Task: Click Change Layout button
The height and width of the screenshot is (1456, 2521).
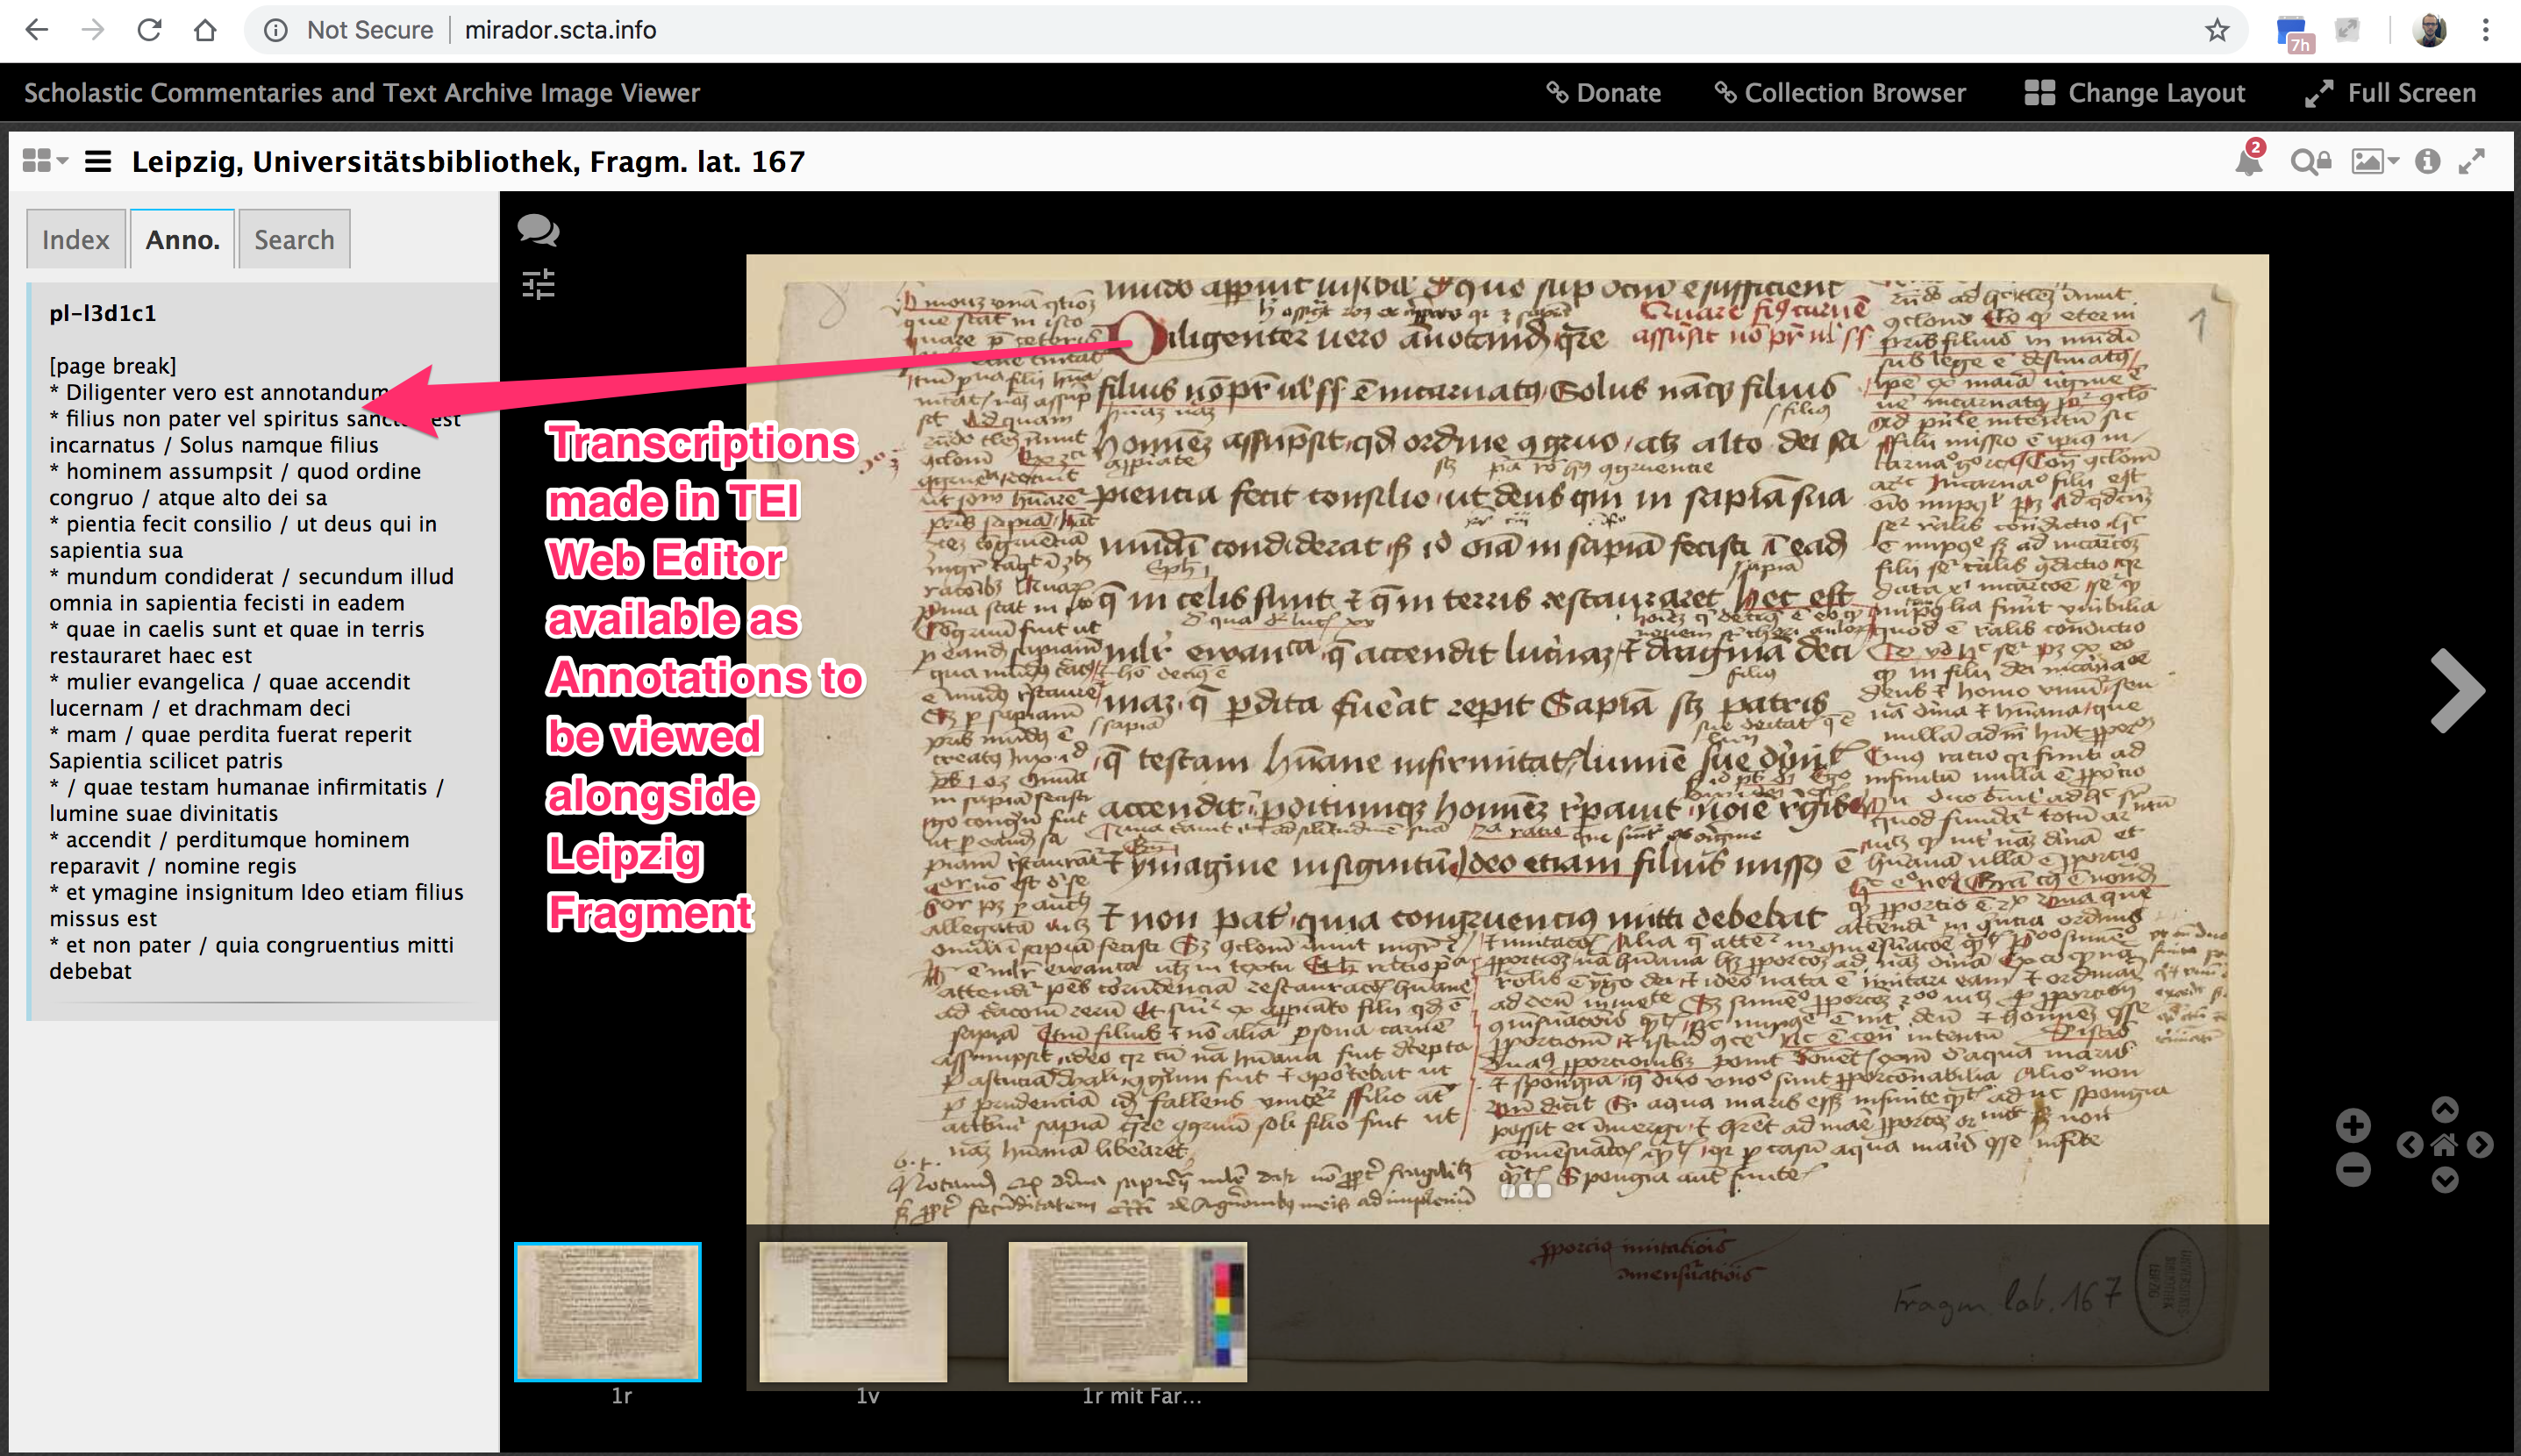Action: tap(2135, 93)
